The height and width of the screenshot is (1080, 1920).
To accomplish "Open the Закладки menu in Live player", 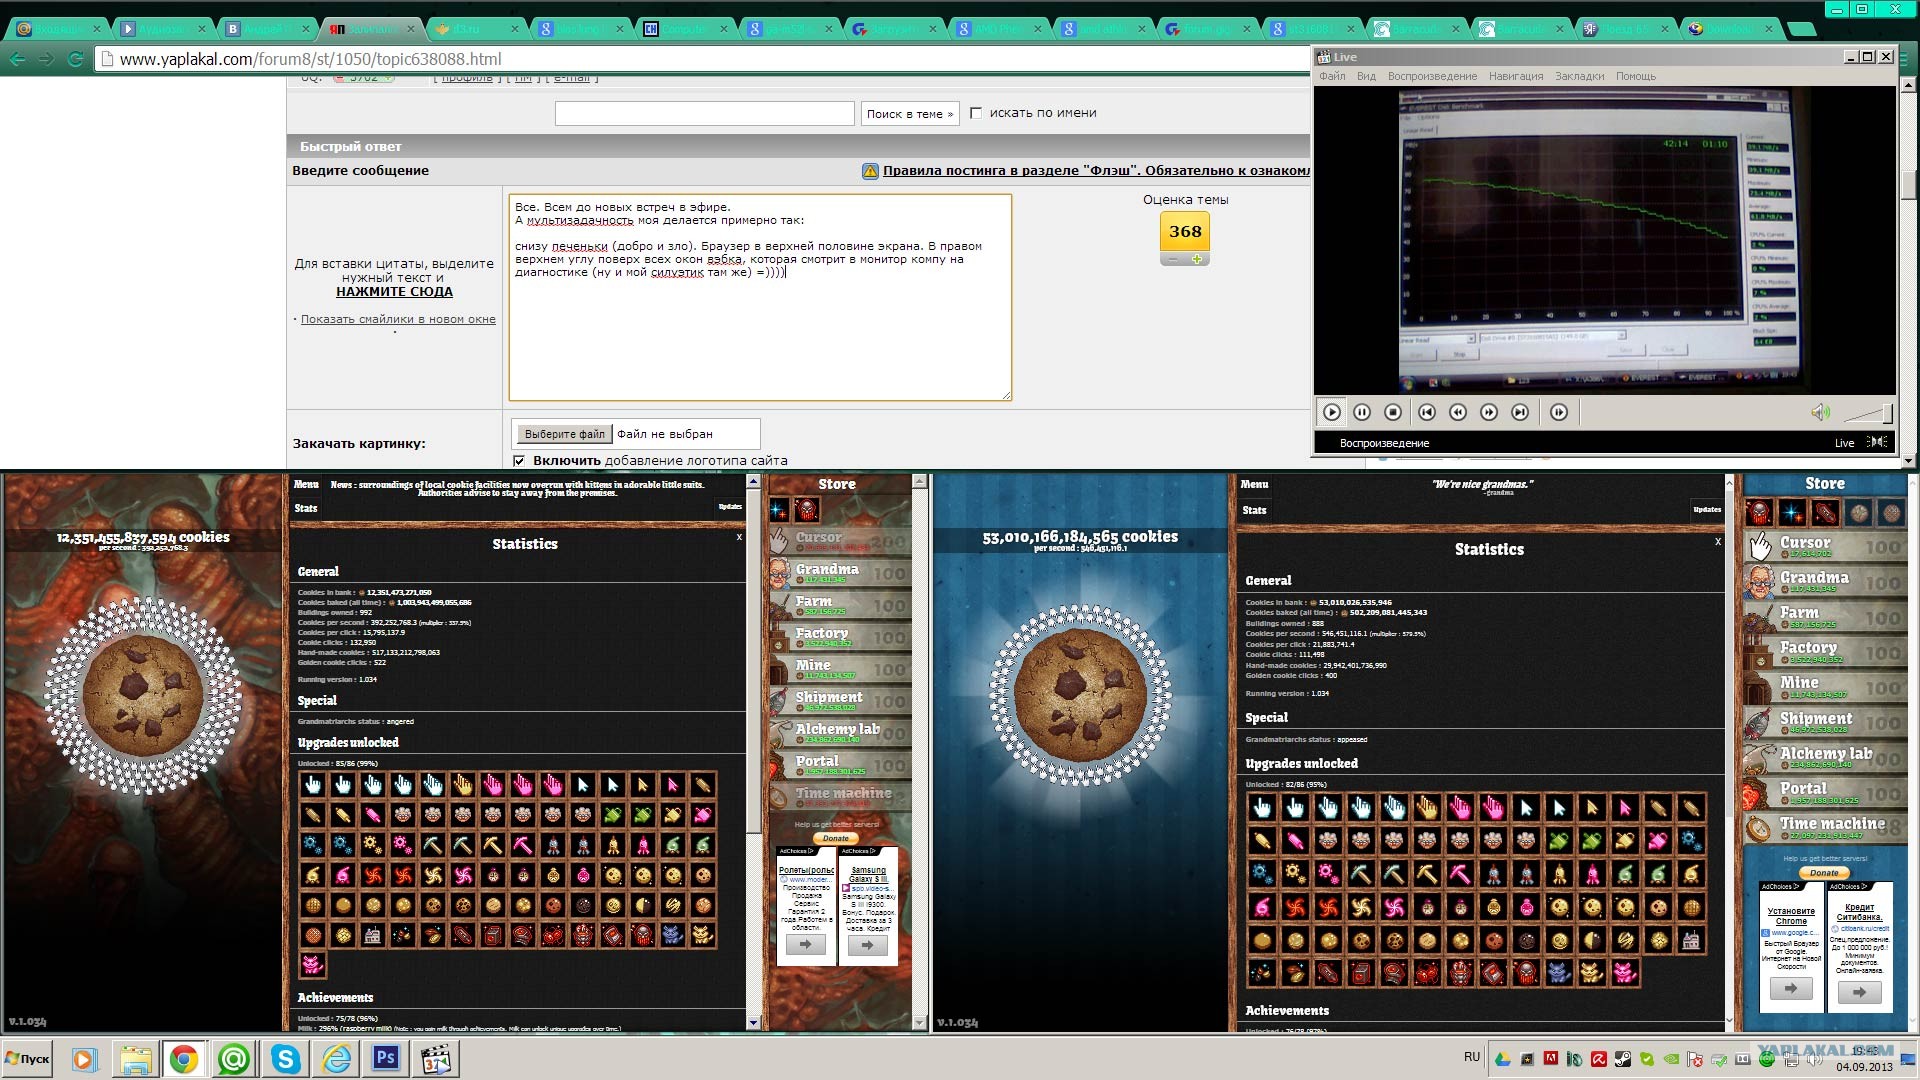I will pyautogui.click(x=1579, y=76).
